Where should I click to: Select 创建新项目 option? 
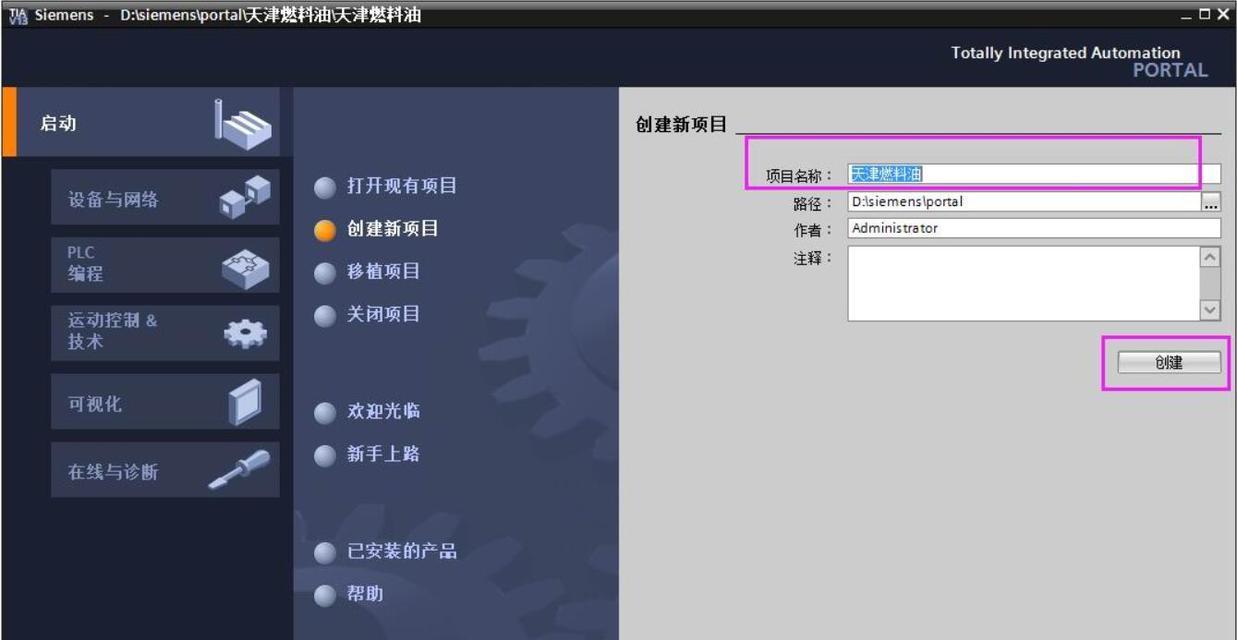377,229
